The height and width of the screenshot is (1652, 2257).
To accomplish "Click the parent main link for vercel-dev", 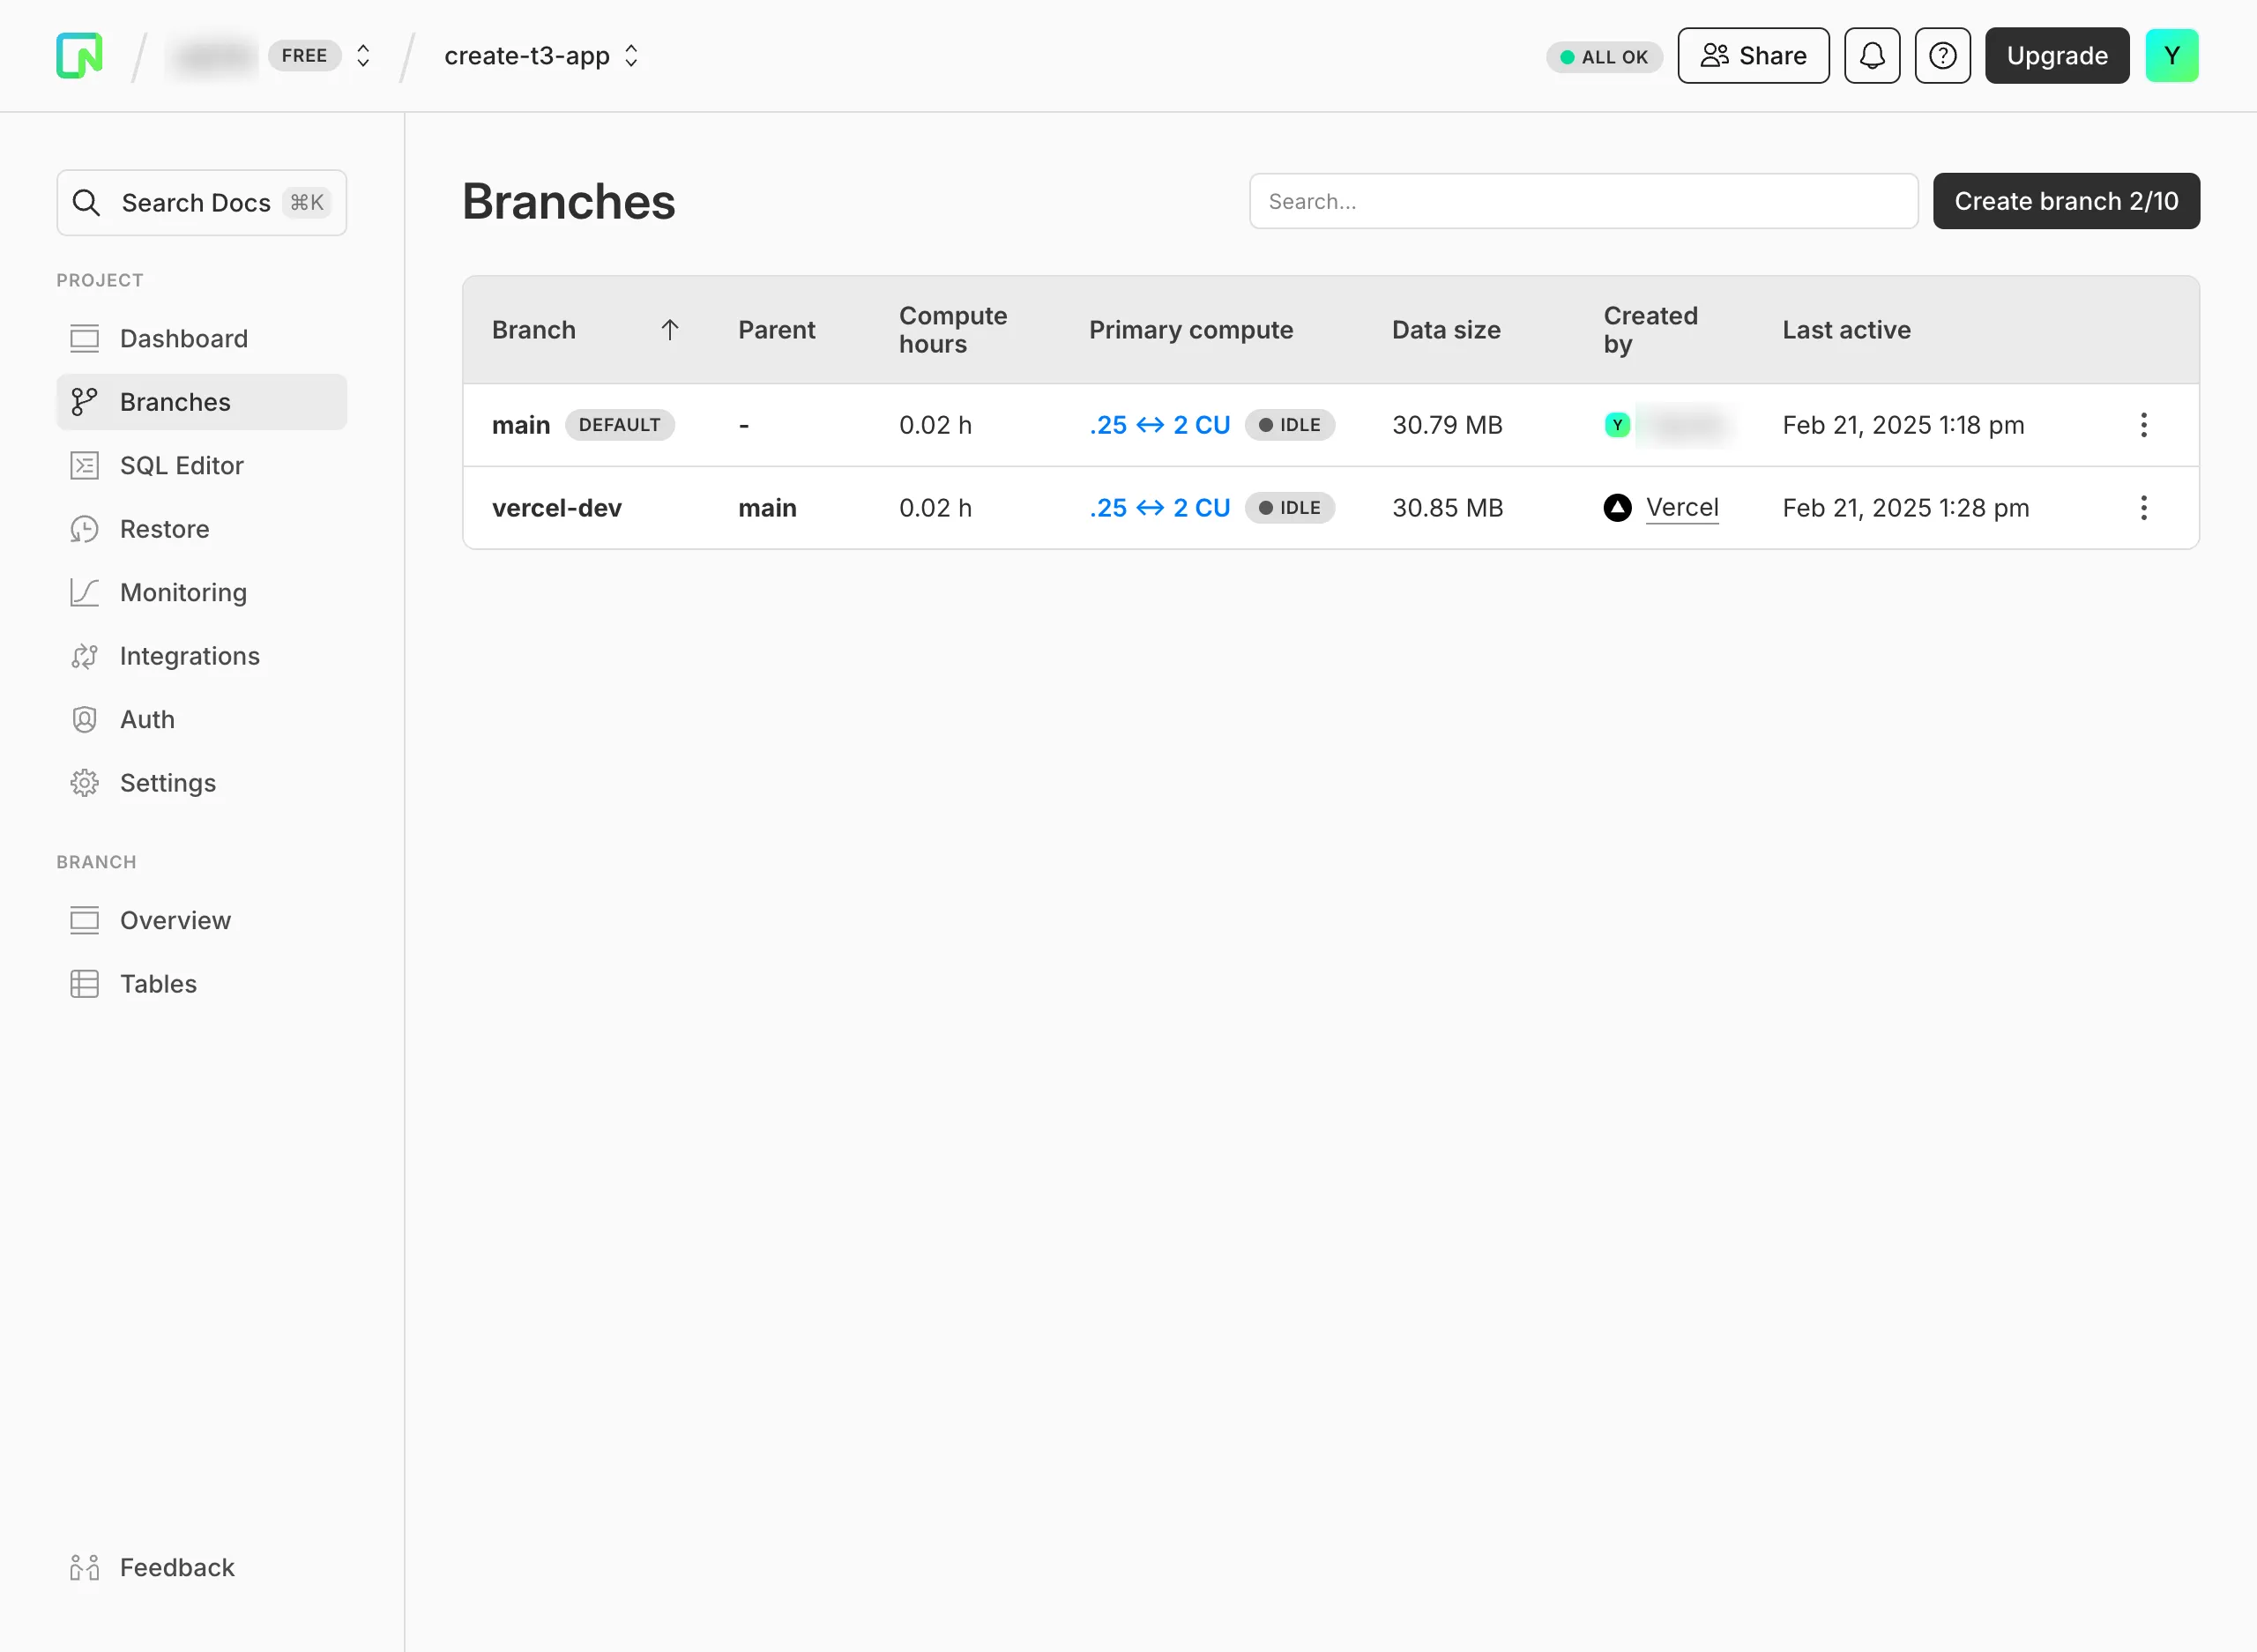I will tap(767, 508).
